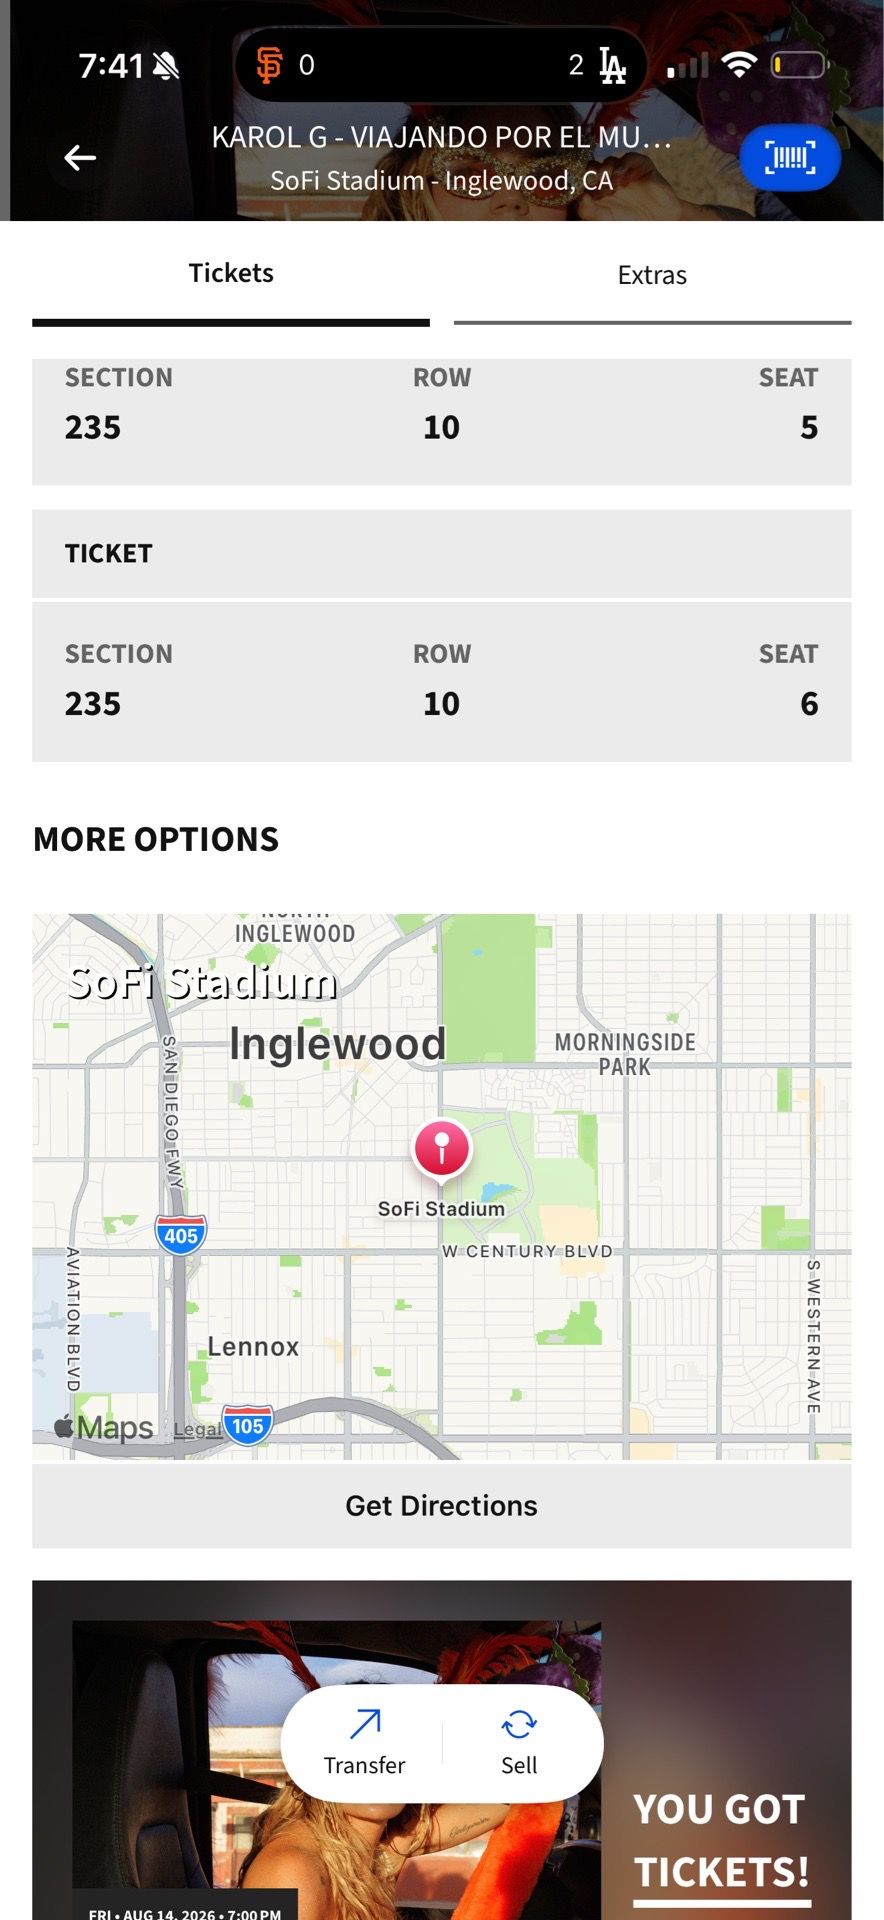Select the Section 235 Seat 5 ticket
The image size is (884, 1920).
point(442,422)
